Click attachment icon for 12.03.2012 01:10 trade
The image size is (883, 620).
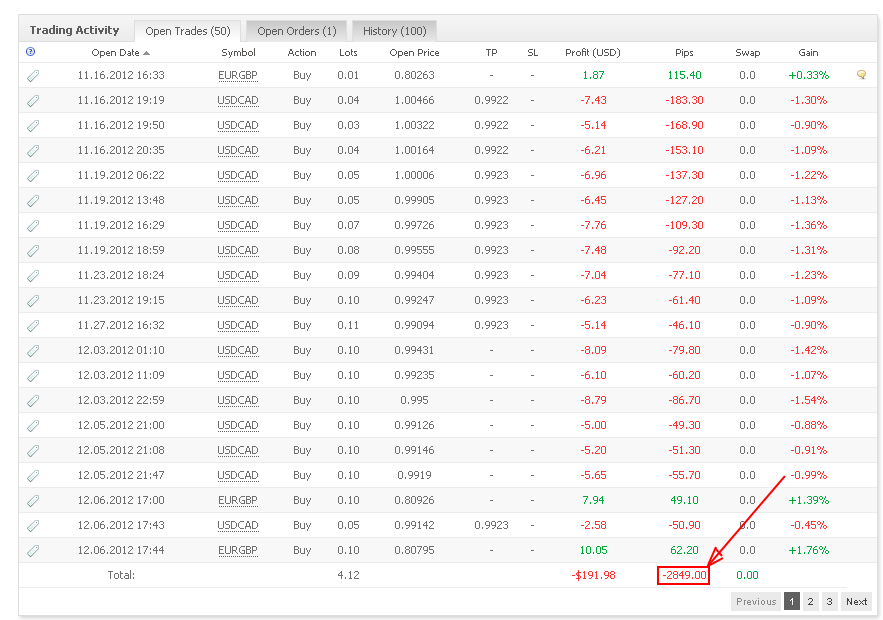33,351
